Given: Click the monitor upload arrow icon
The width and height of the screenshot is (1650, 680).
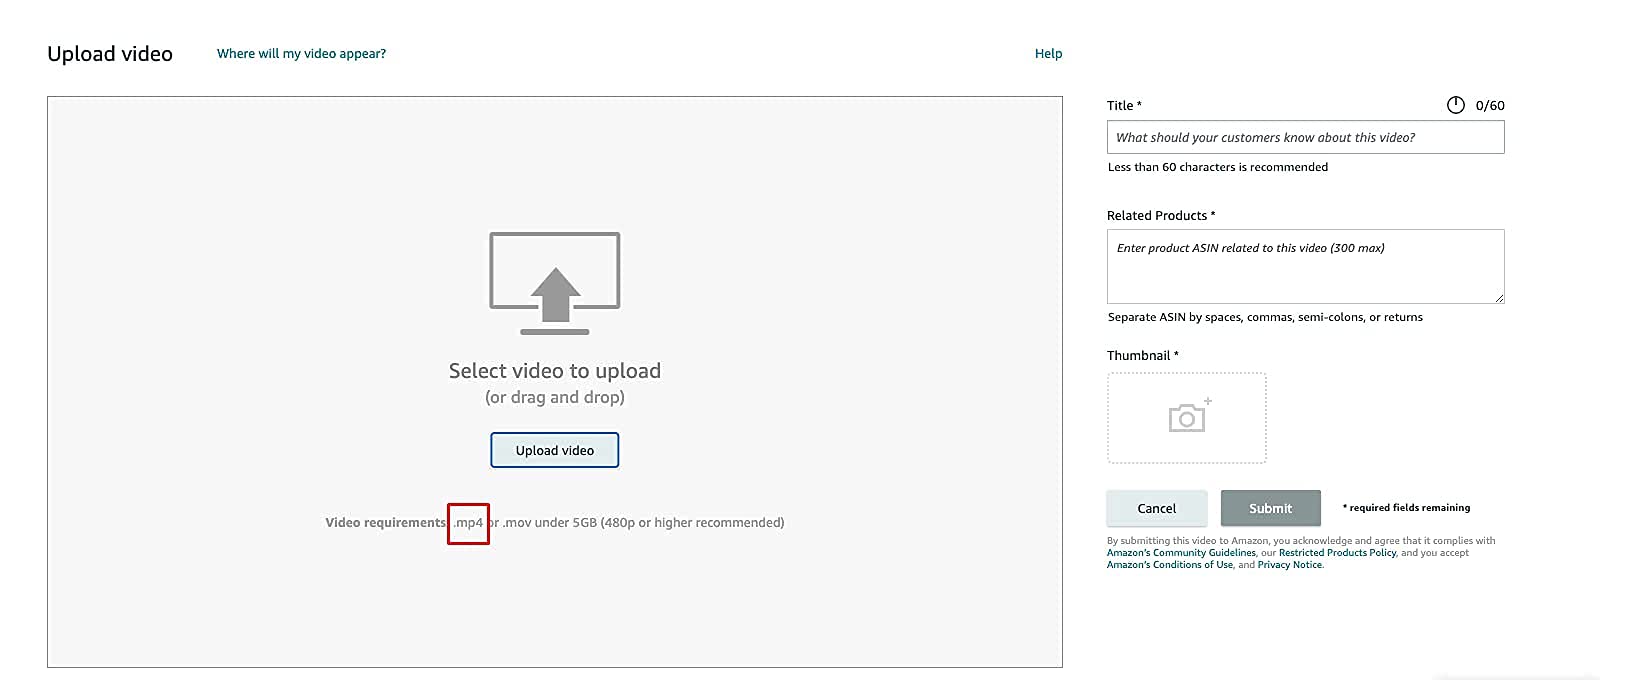Looking at the screenshot, I should click(555, 283).
